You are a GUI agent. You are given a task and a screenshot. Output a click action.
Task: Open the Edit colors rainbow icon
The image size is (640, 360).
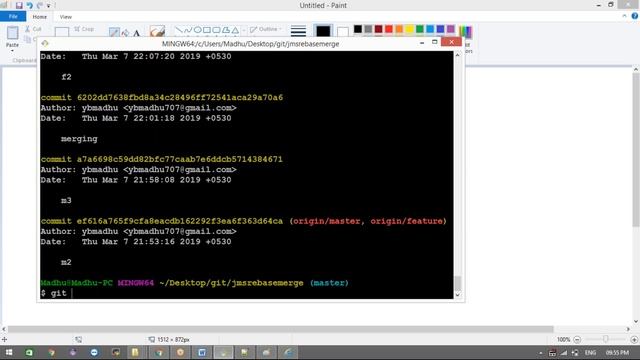pyautogui.click(x=466, y=32)
